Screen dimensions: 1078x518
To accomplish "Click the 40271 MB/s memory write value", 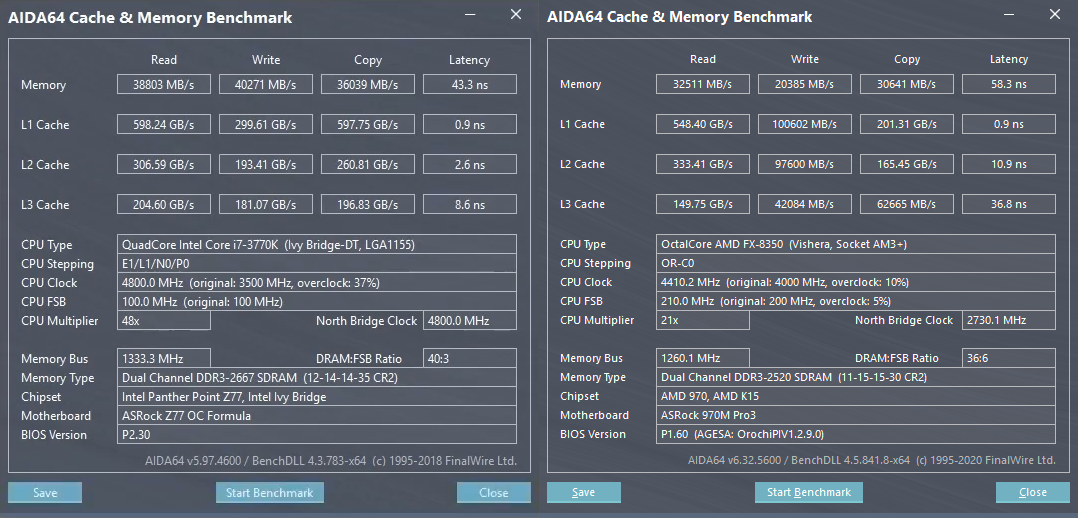I will (266, 85).
